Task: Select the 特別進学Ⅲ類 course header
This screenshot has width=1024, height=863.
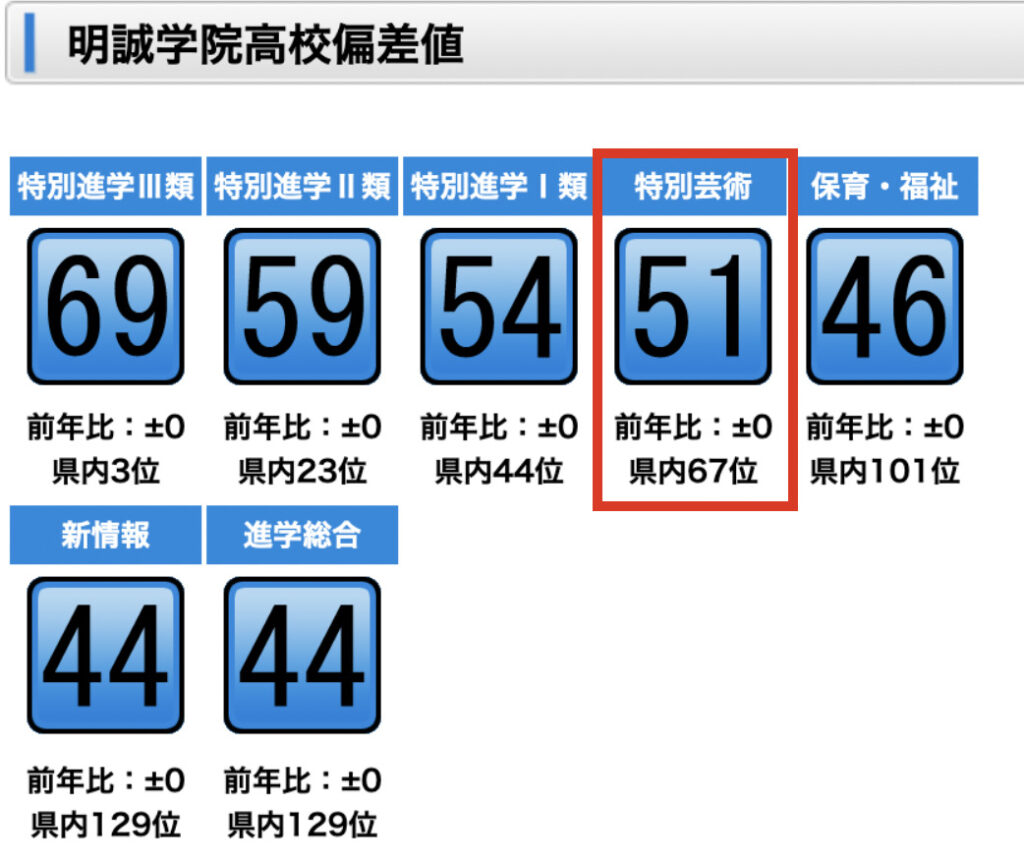Action: (x=106, y=186)
